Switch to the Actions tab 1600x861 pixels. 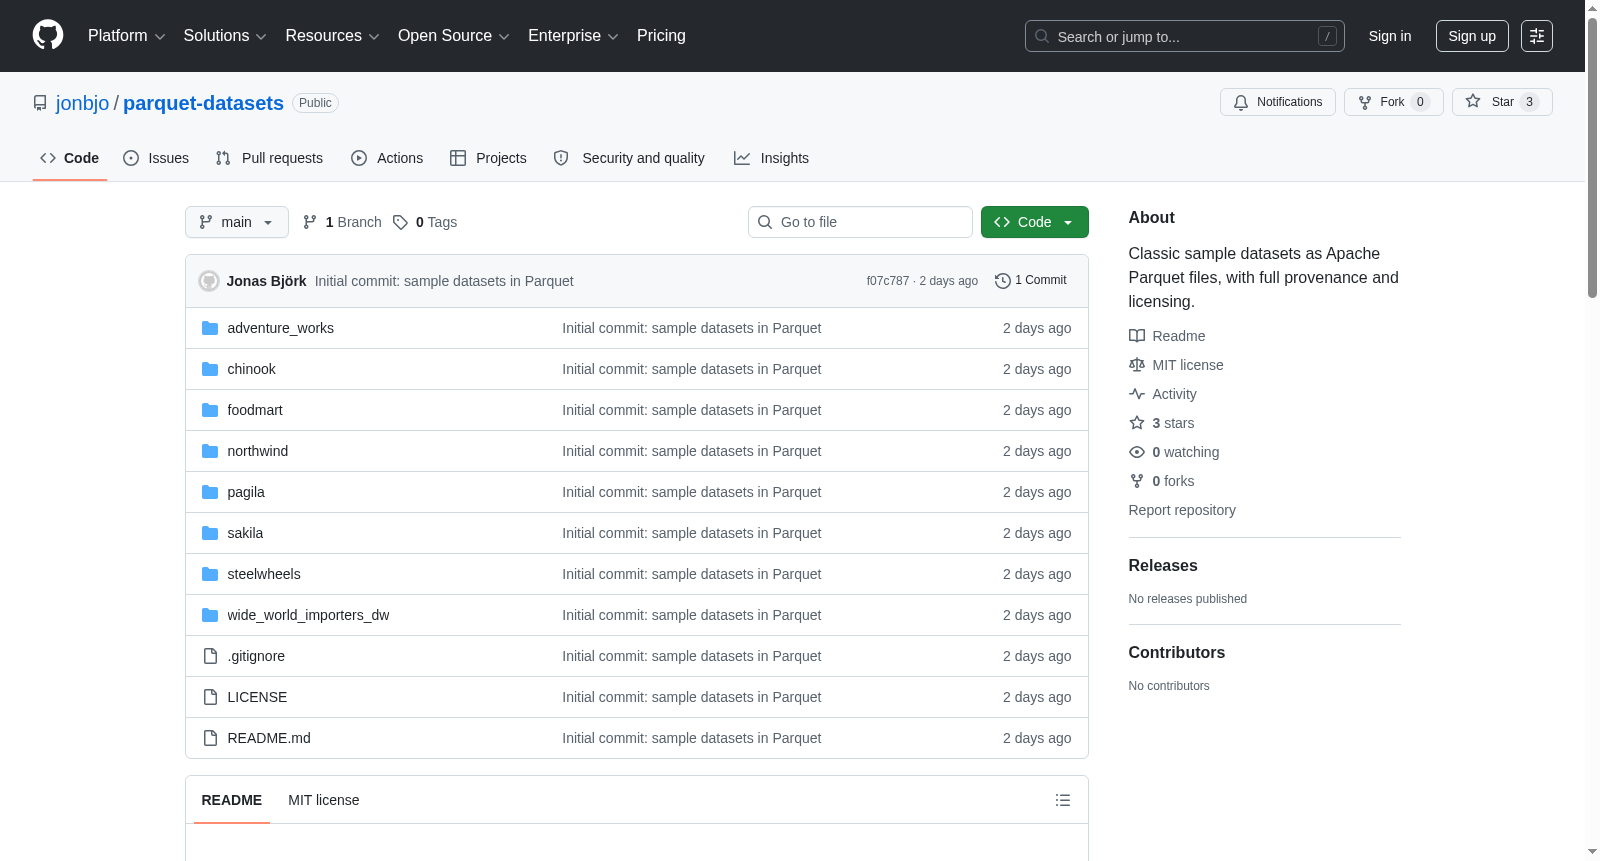387,158
